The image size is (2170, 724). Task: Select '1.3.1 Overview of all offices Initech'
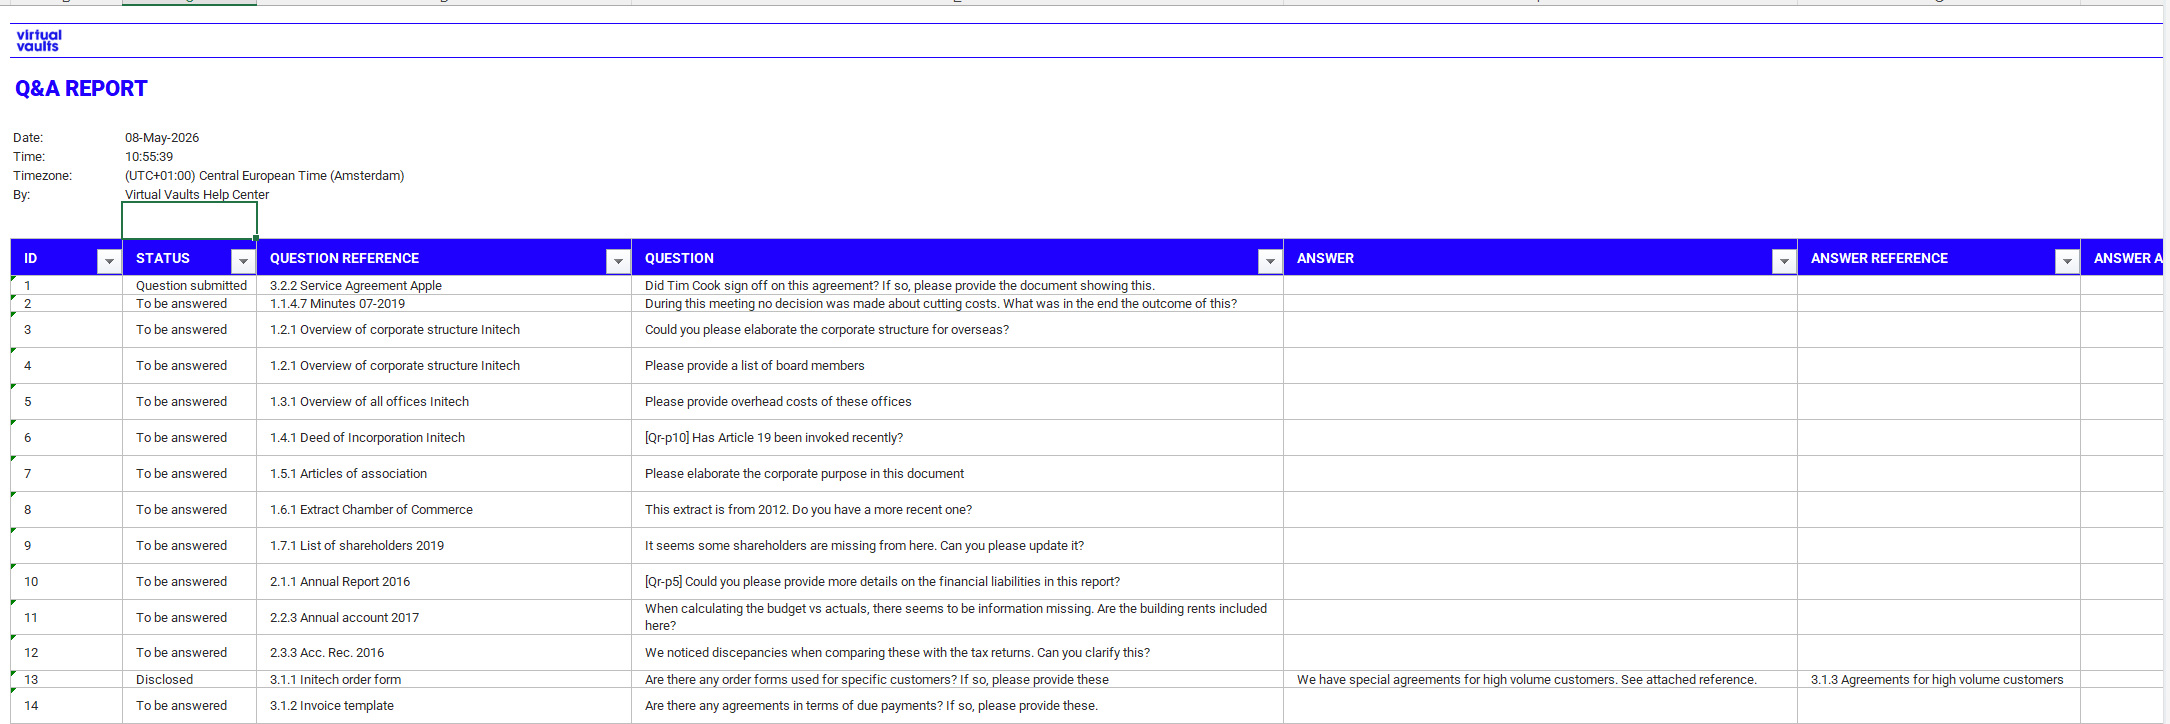pyautogui.click(x=444, y=401)
